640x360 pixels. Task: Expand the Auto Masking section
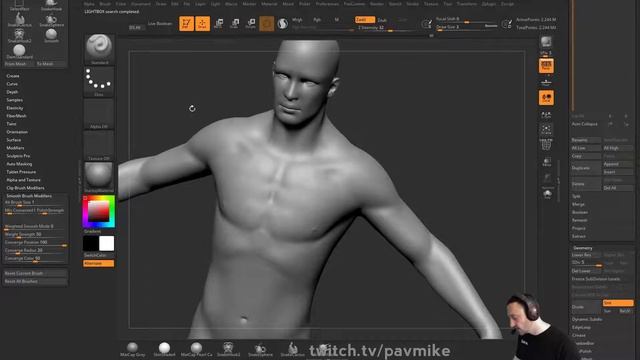19,164
